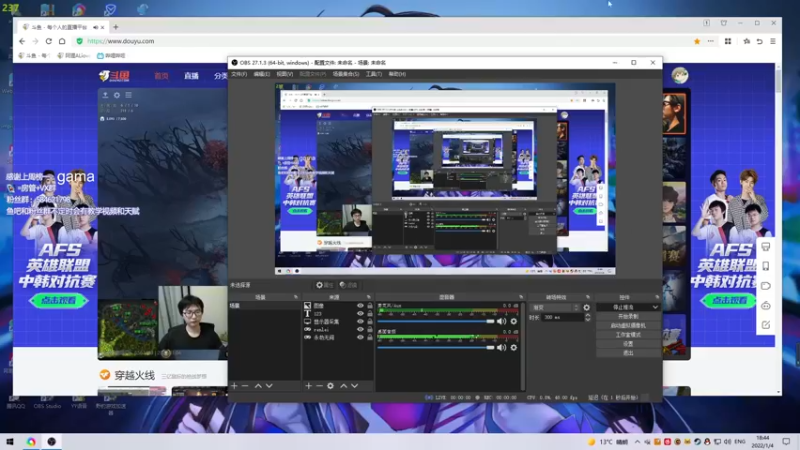This screenshot has height=450, width=800.
Task: Toggle lock of the image source
Action: click(370, 306)
